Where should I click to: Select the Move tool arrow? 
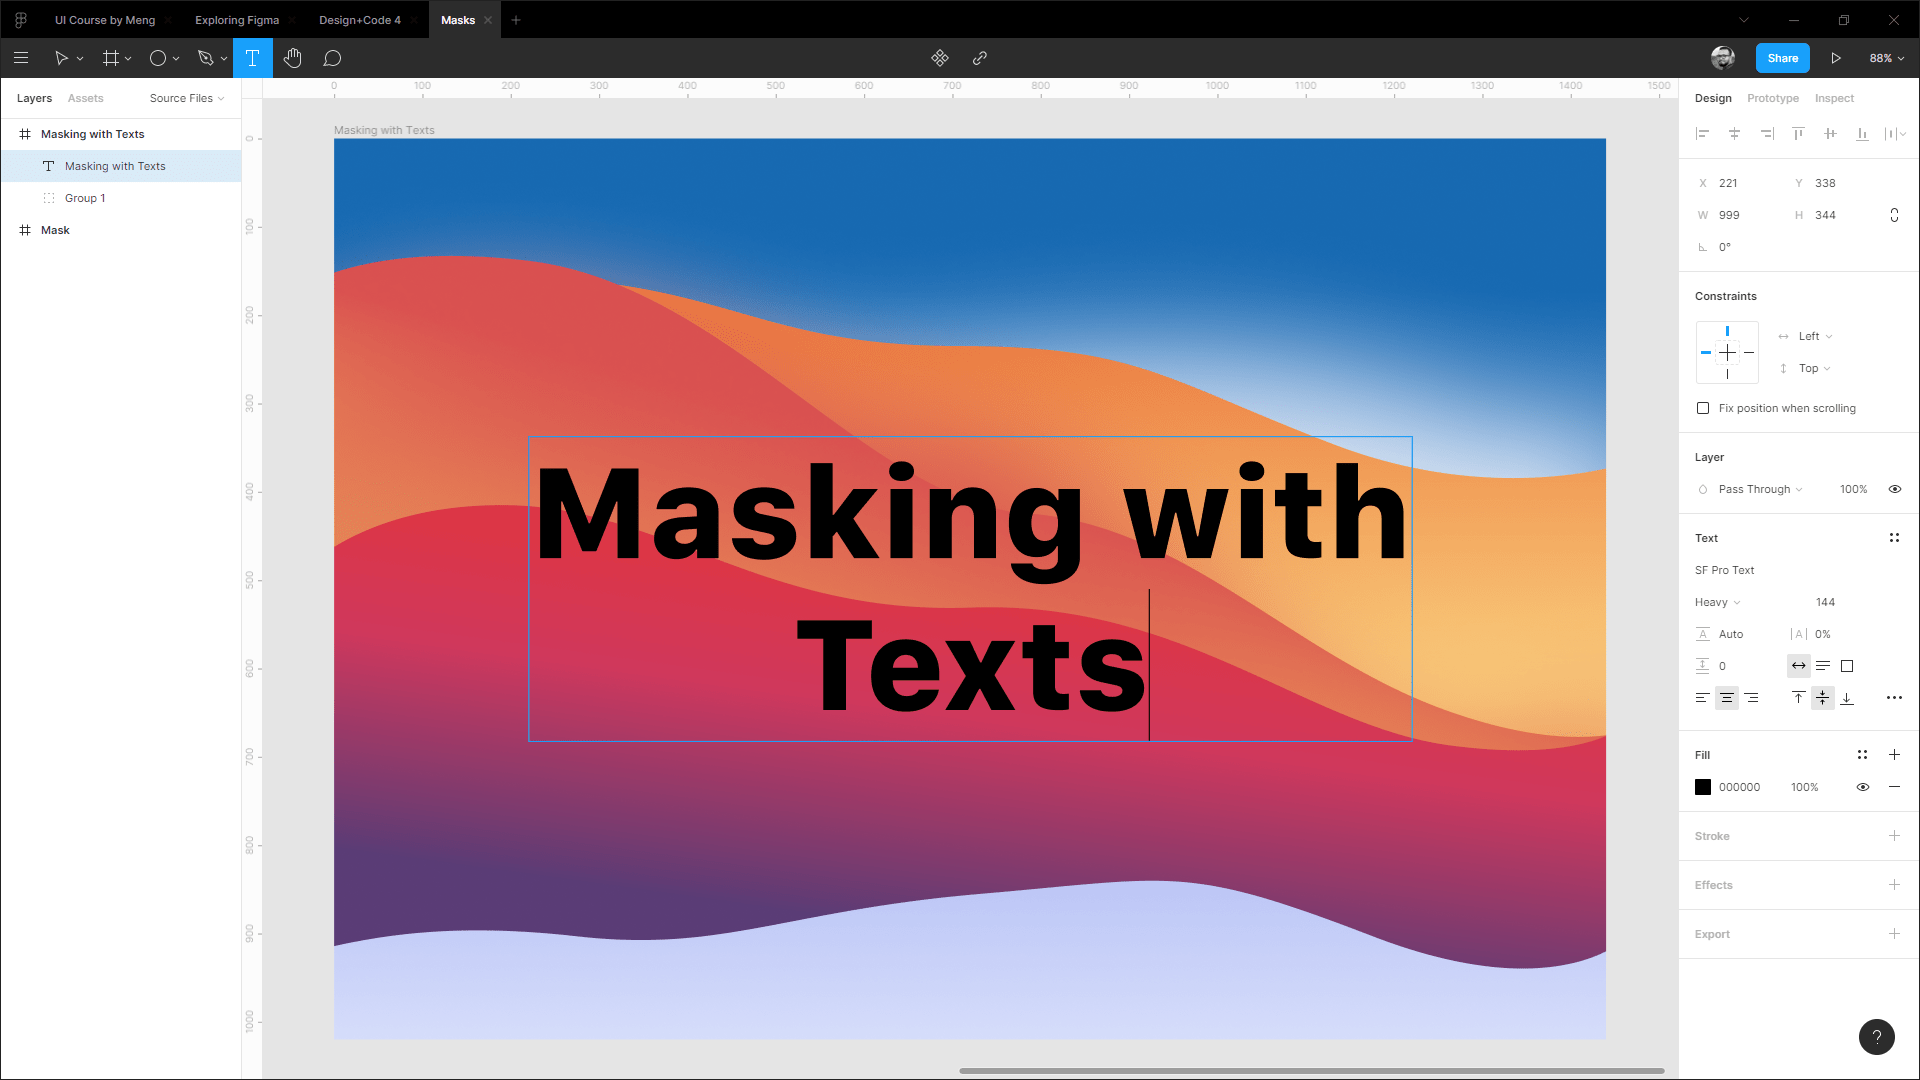pyautogui.click(x=61, y=58)
